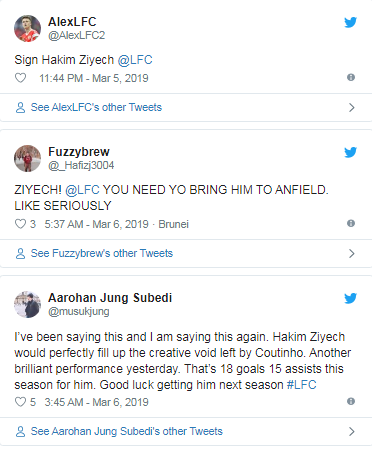Open info icon on Fuzzybrew's tweet

(x=351, y=223)
